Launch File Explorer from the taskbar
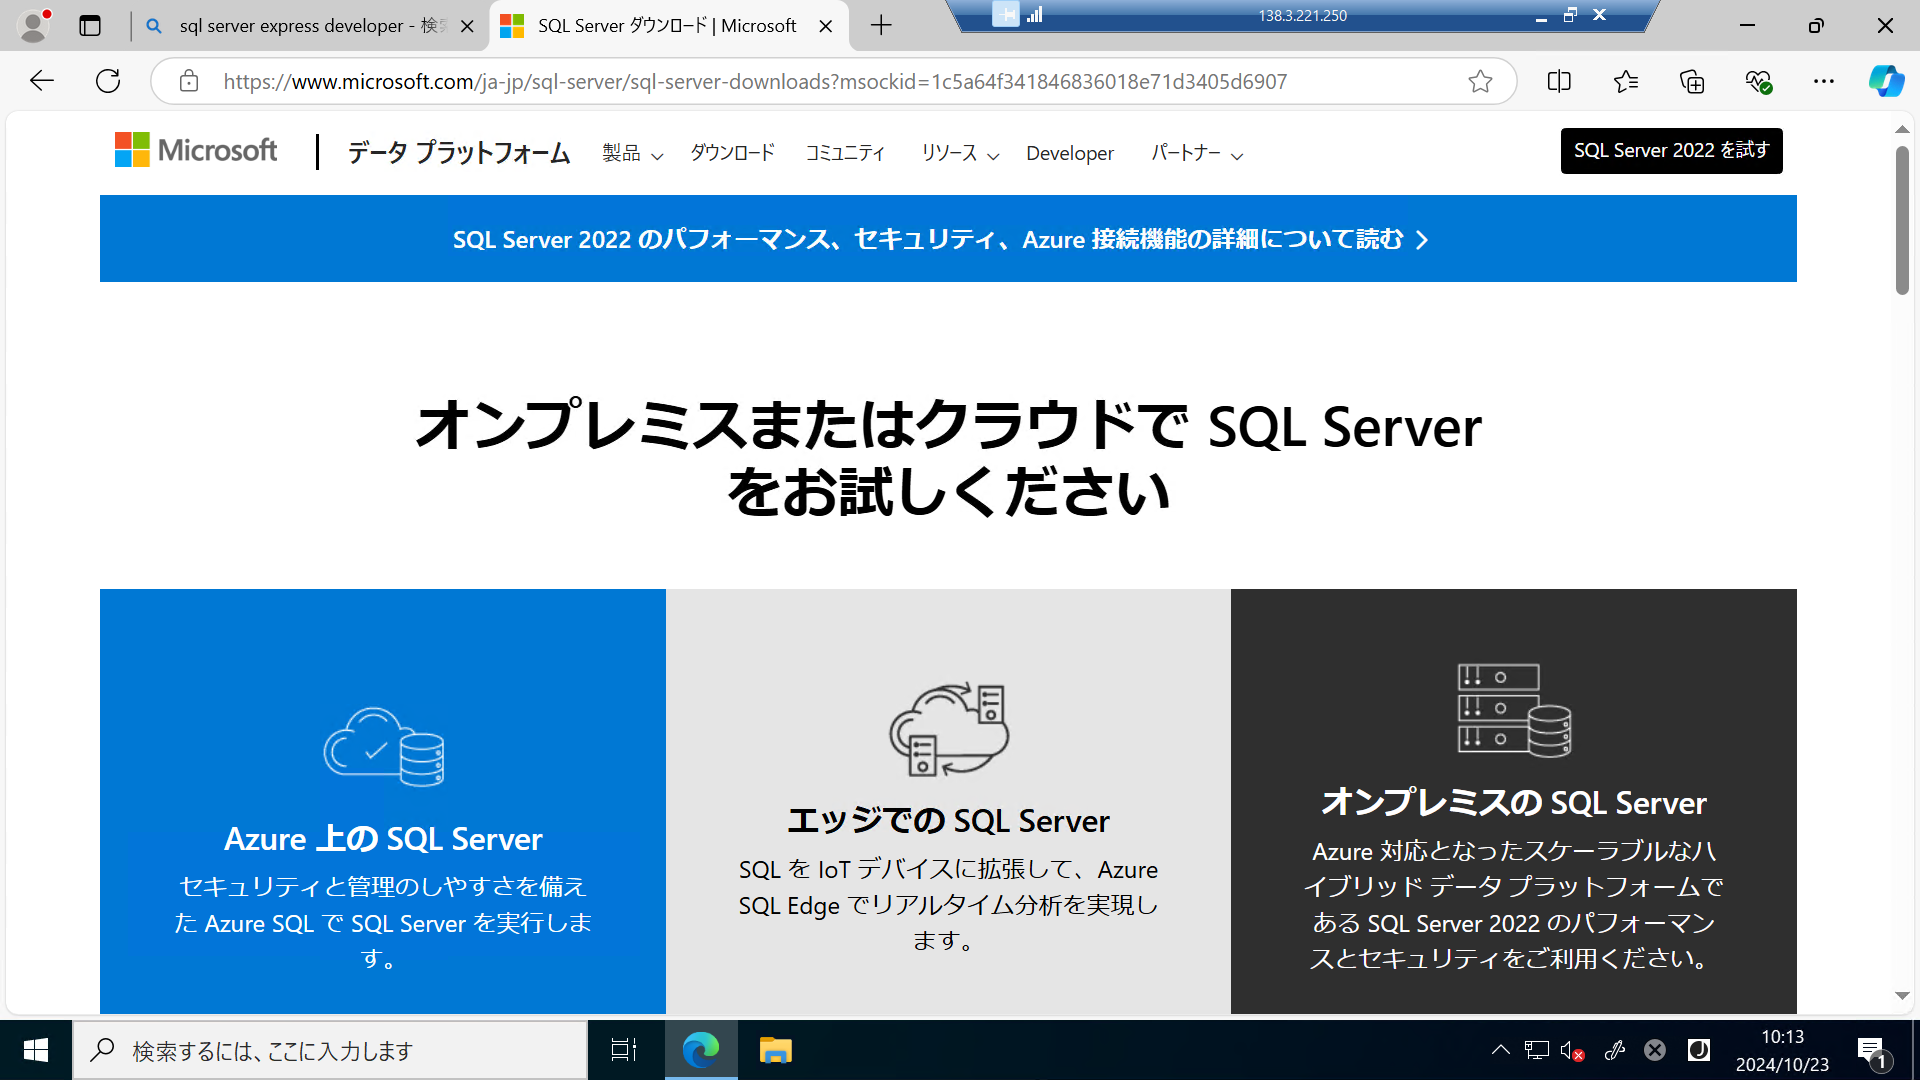Screen dimensions: 1920x1080 coord(776,1050)
